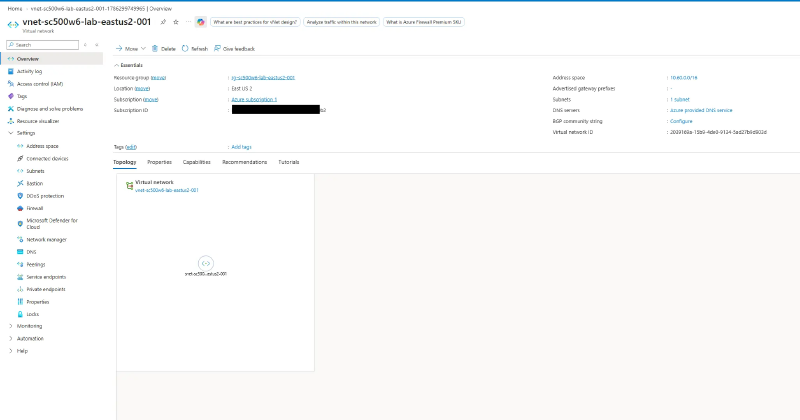
Task: Open the Move dropdown in the toolbar
Action: click(131, 48)
